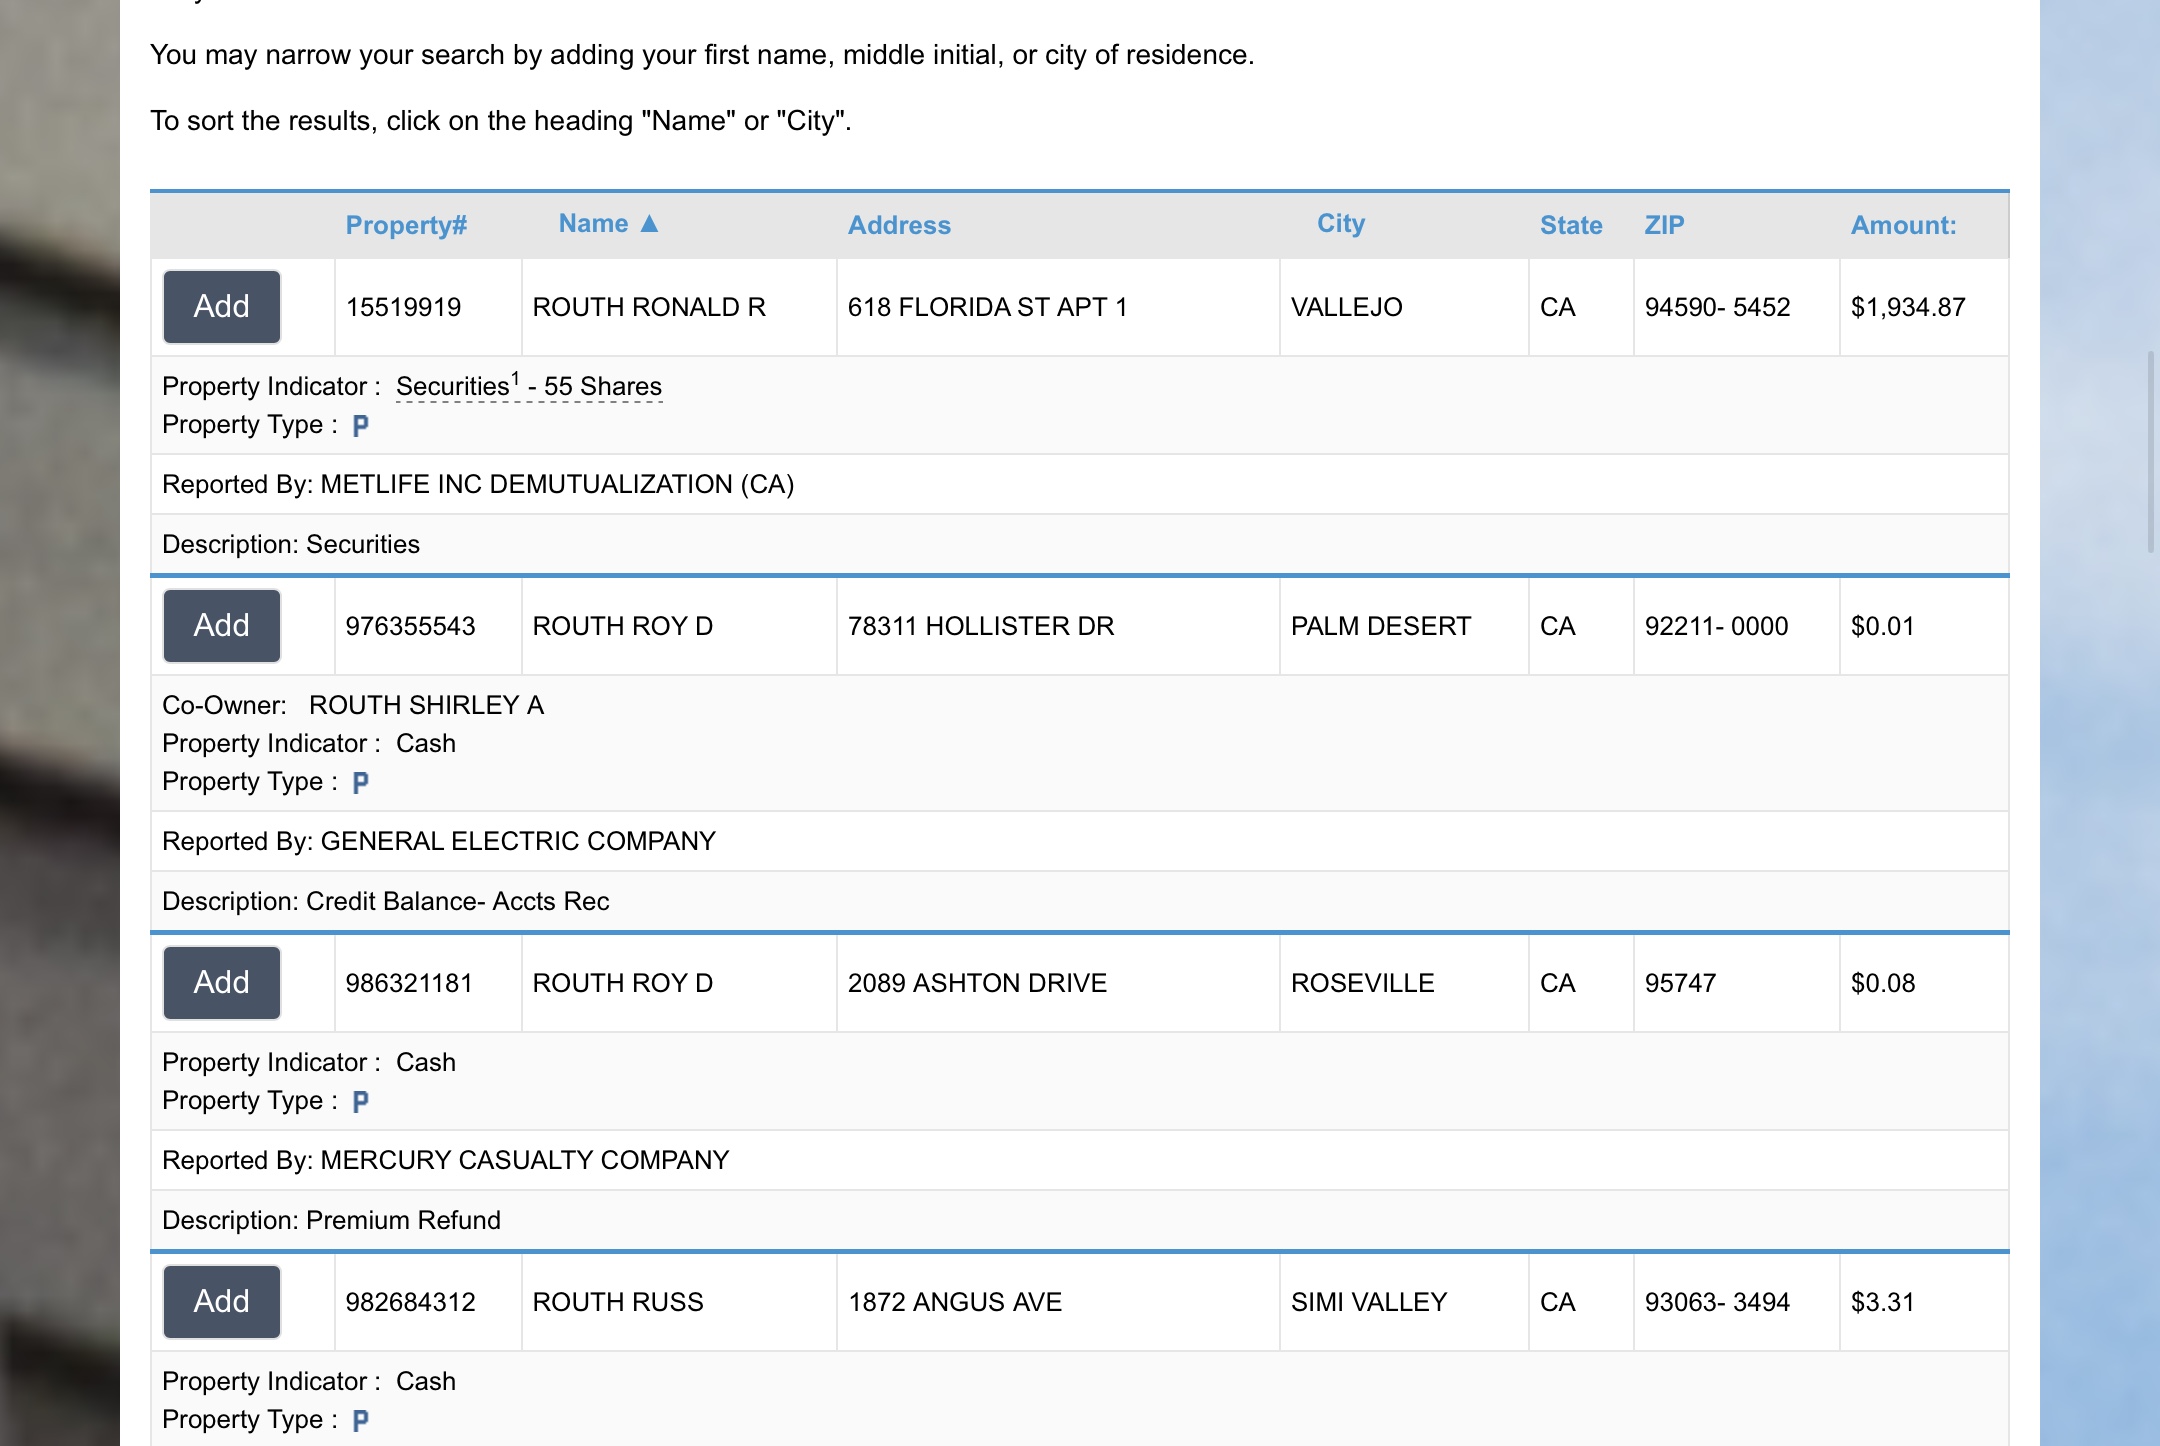
Task: Click amount $0.01
Action: [x=1882, y=626]
